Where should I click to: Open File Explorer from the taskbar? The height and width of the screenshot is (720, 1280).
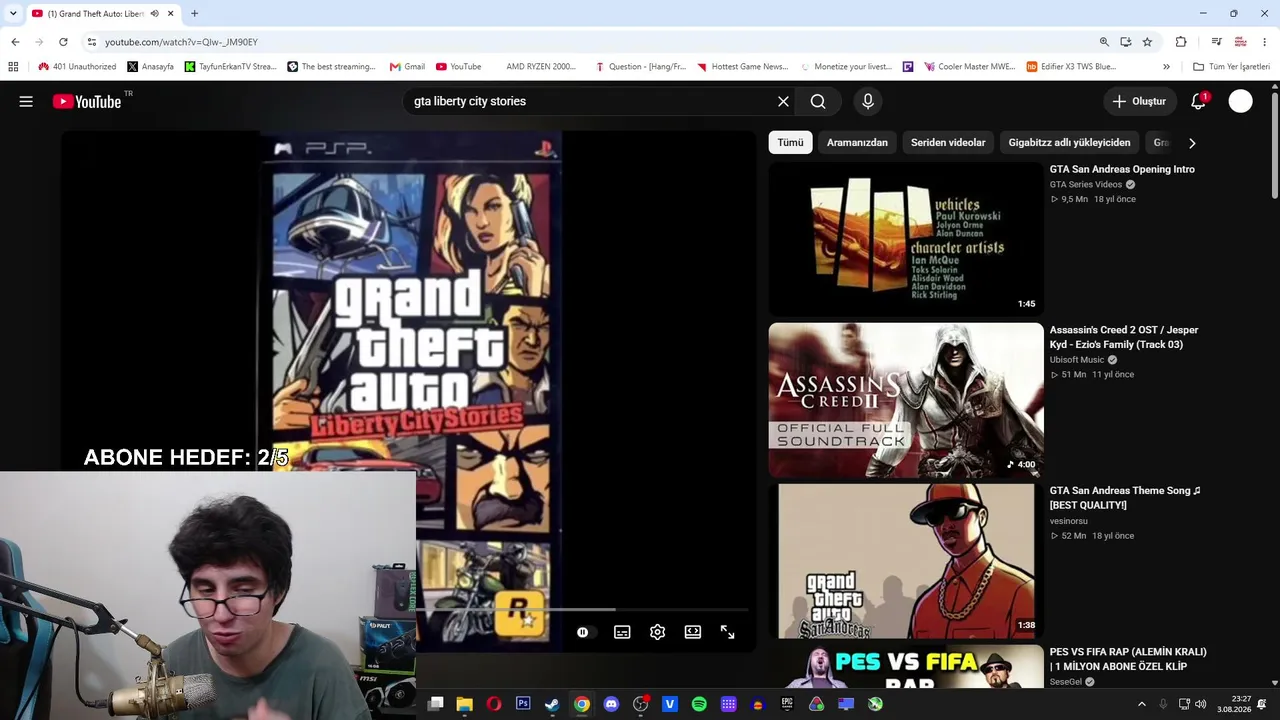click(464, 704)
